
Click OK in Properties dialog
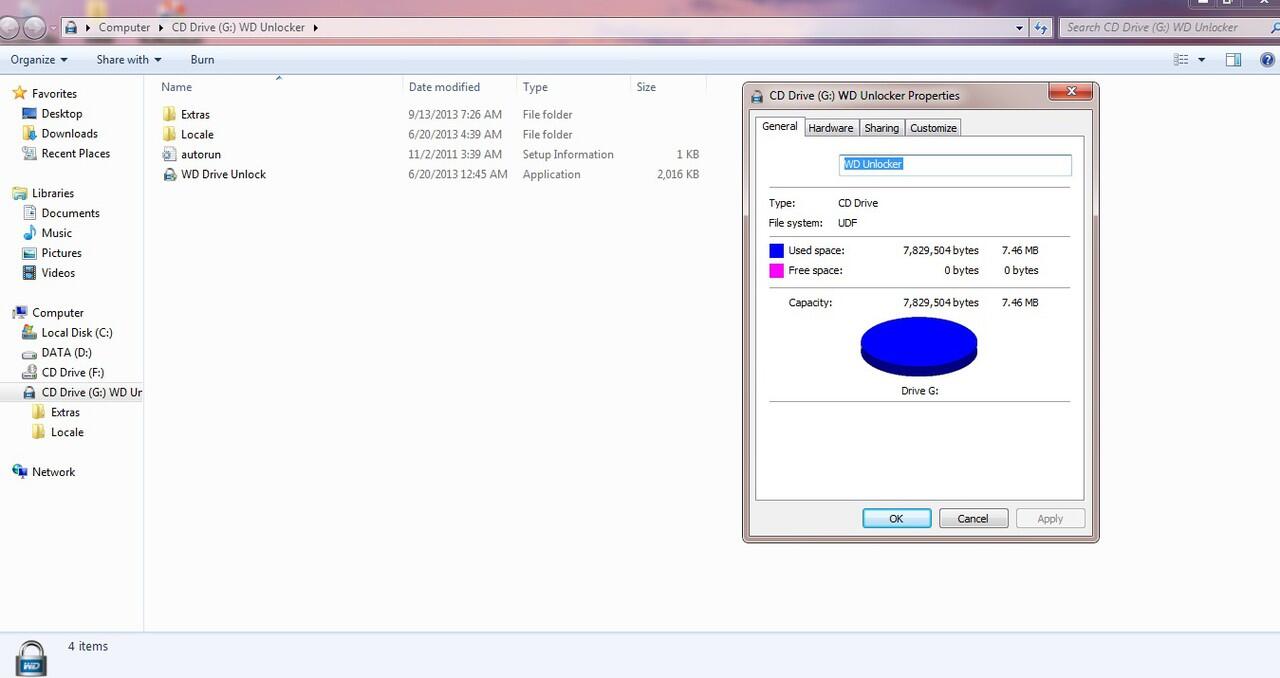pos(897,519)
